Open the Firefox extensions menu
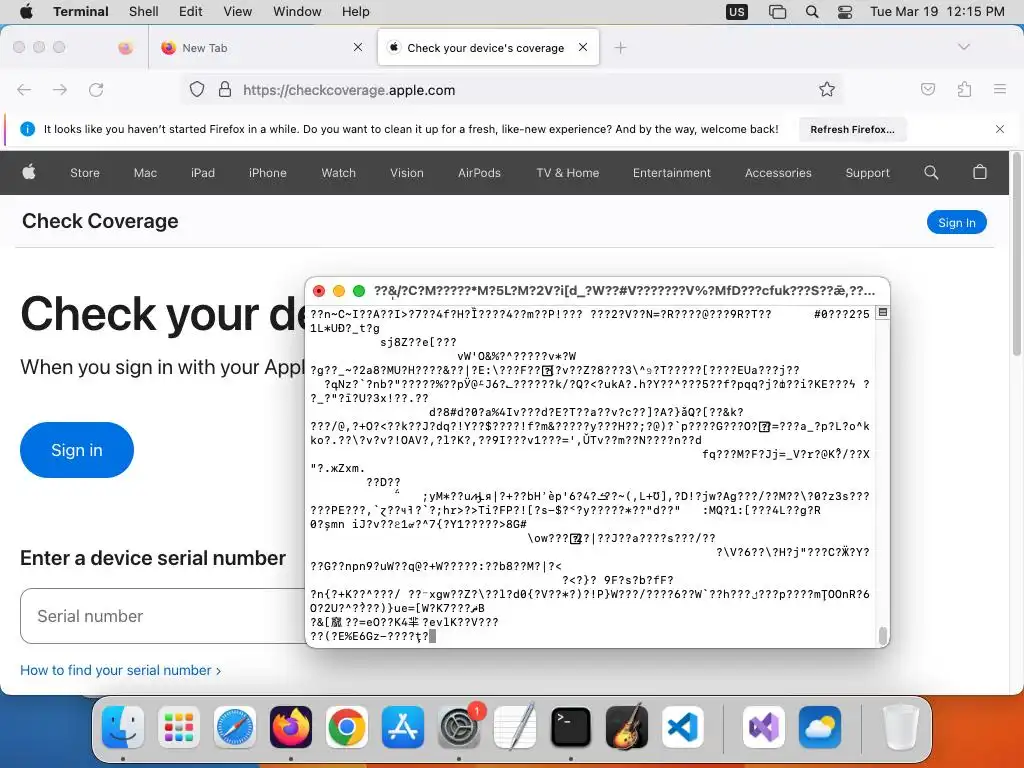 (965, 89)
